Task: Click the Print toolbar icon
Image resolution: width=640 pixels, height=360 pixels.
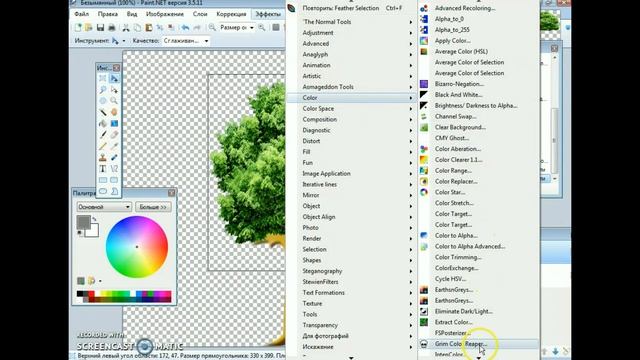Action: 111,28
